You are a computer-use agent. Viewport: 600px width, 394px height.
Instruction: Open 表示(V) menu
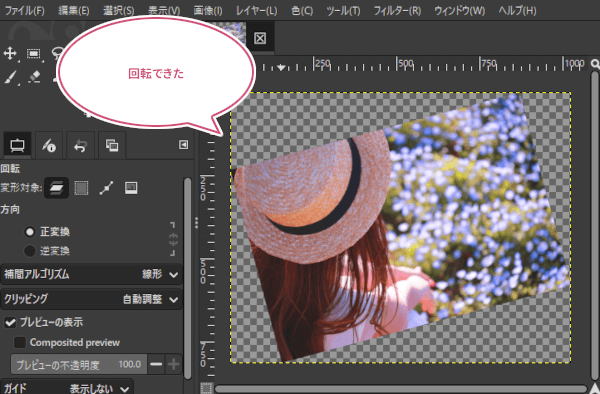click(x=164, y=10)
